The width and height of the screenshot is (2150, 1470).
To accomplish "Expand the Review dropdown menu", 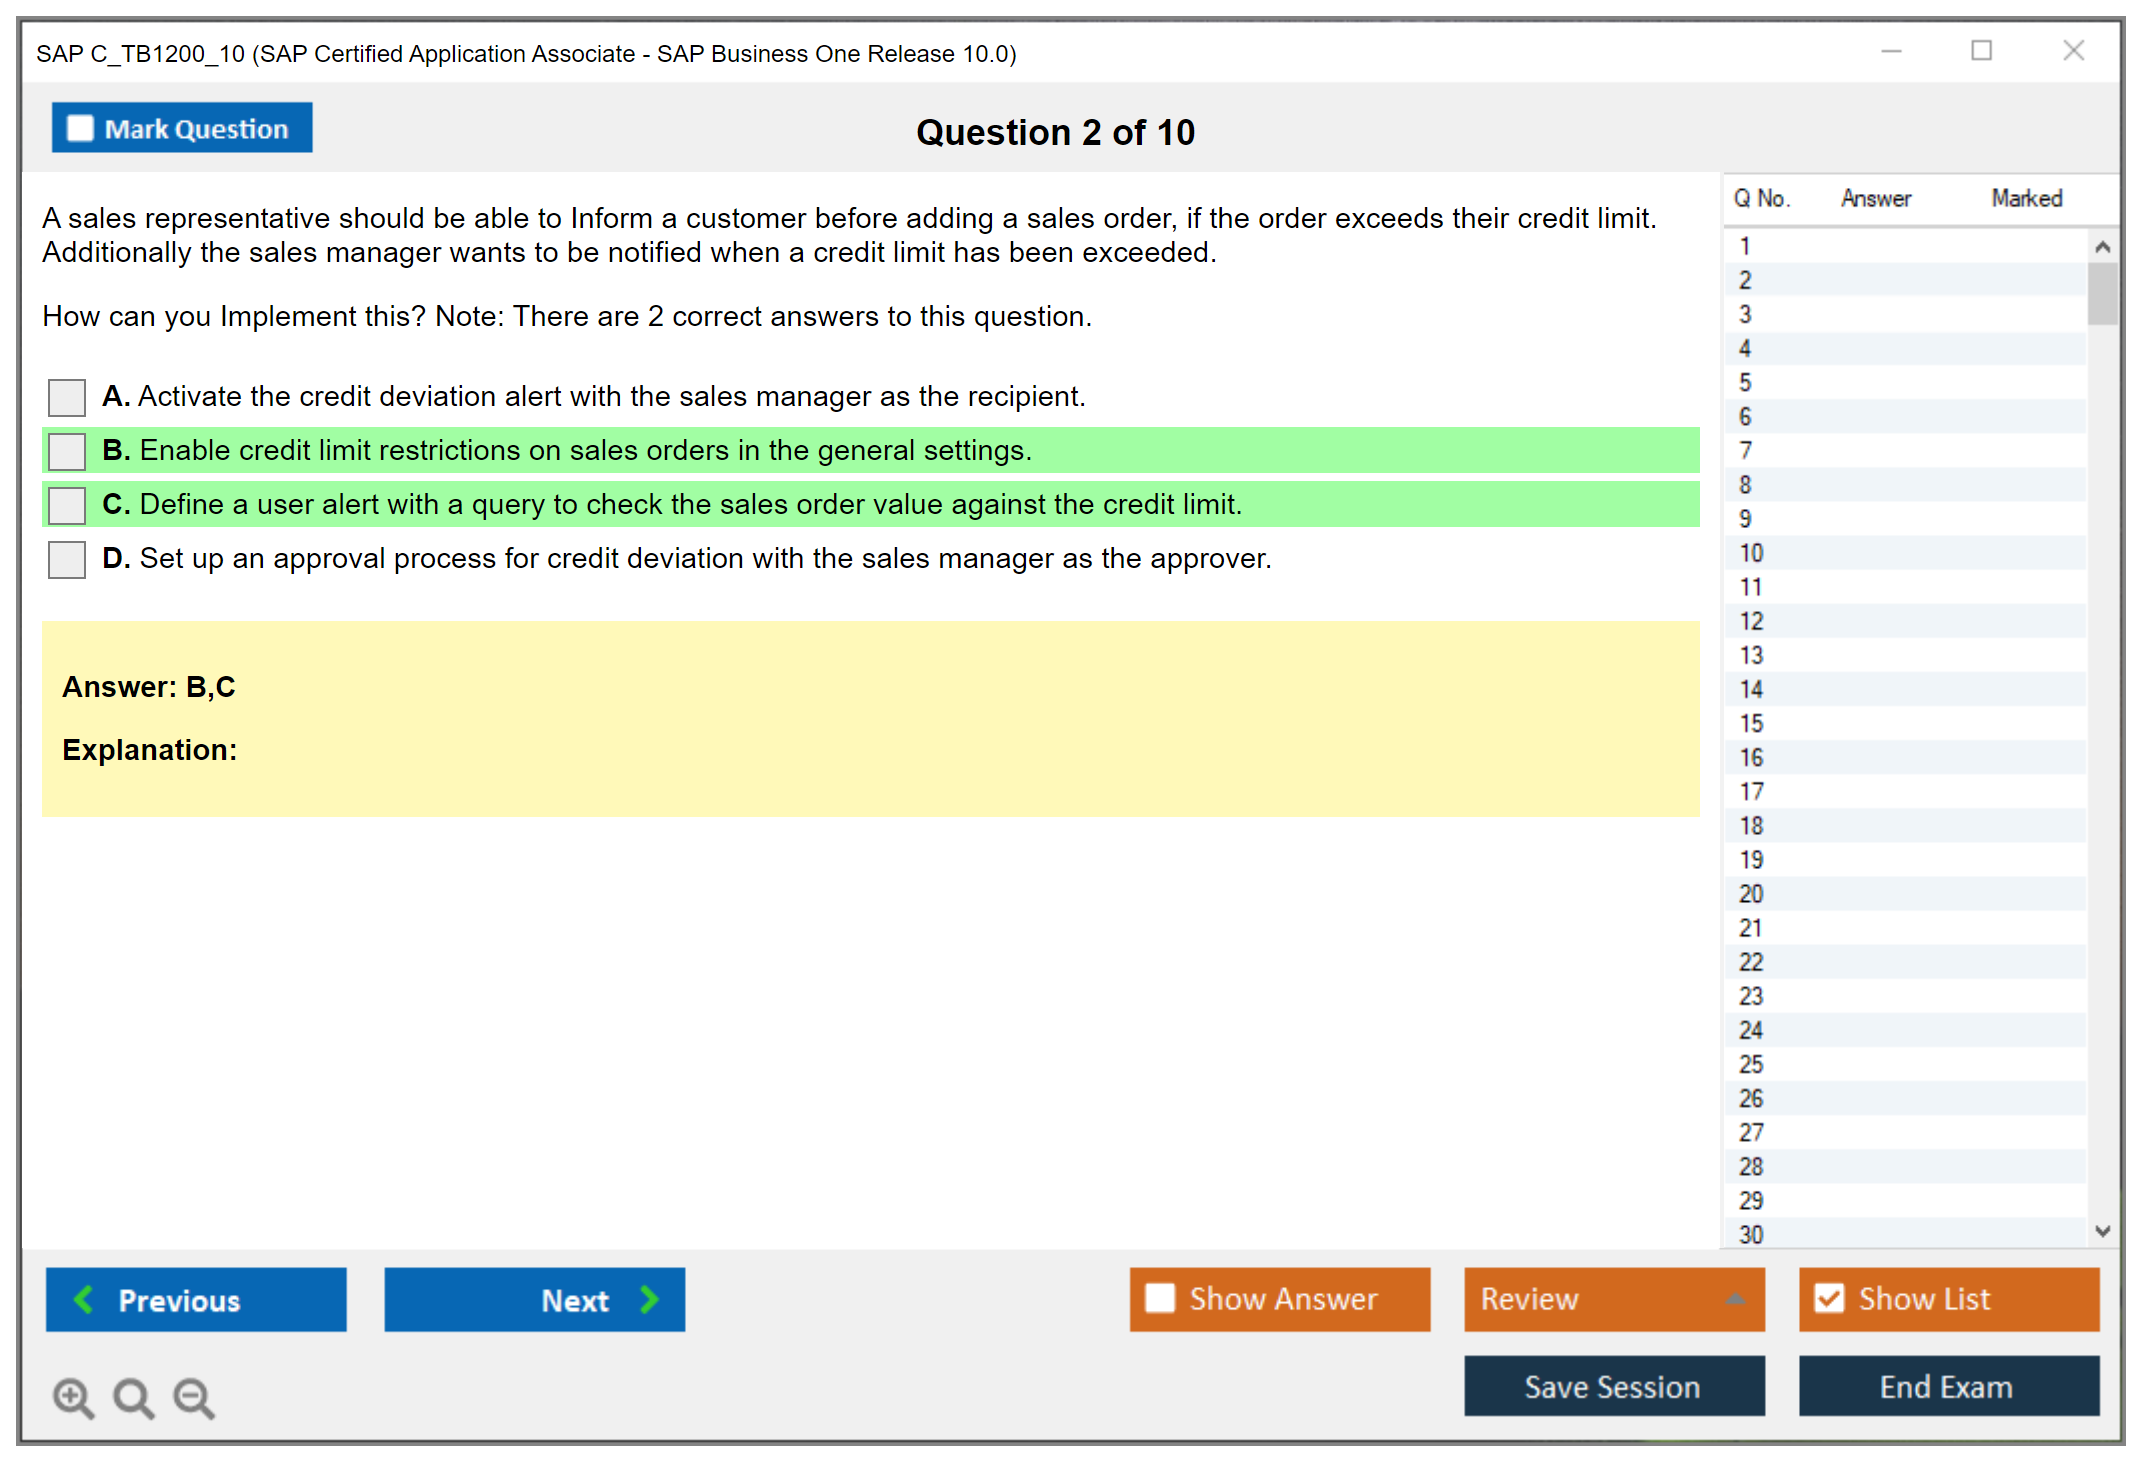I will coord(1614,1298).
